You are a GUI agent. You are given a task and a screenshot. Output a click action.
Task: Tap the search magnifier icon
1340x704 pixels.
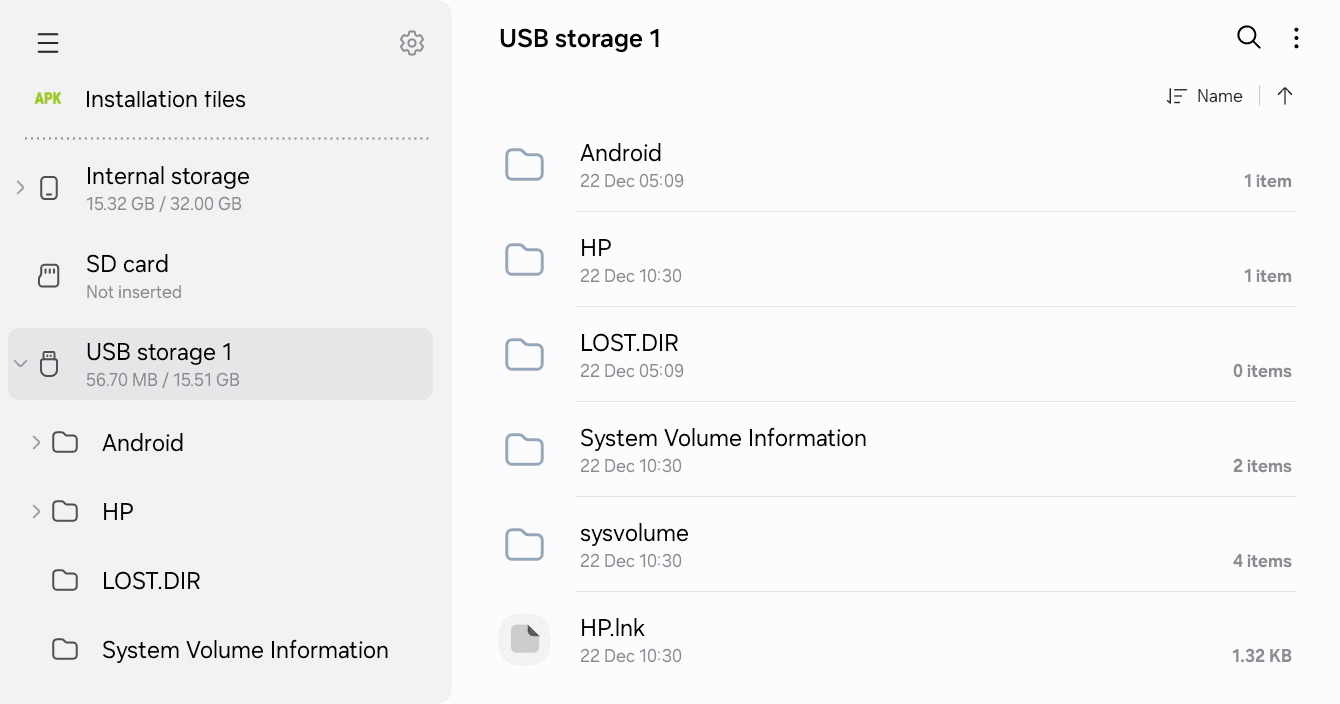pos(1249,38)
